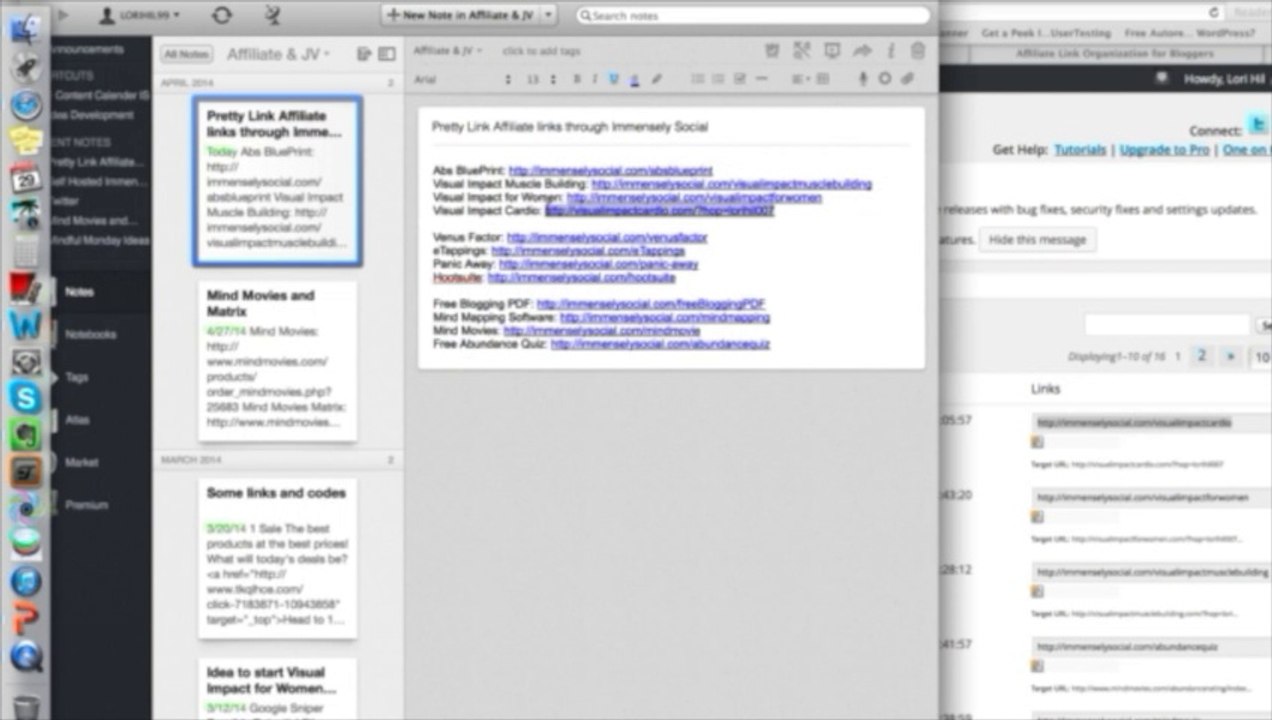The image size is (1272, 720).
Task: Click the Abs BluePrint link in the note
Action: (610, 171)
